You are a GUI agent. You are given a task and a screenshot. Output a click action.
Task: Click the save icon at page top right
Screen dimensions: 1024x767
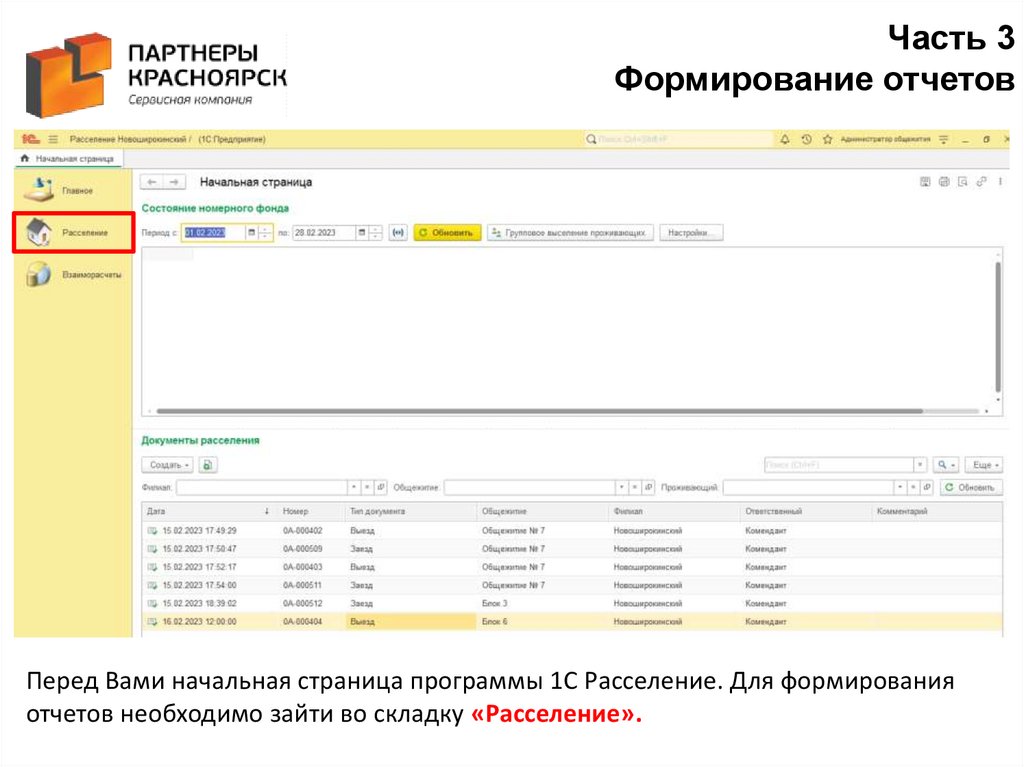[925, 182]
